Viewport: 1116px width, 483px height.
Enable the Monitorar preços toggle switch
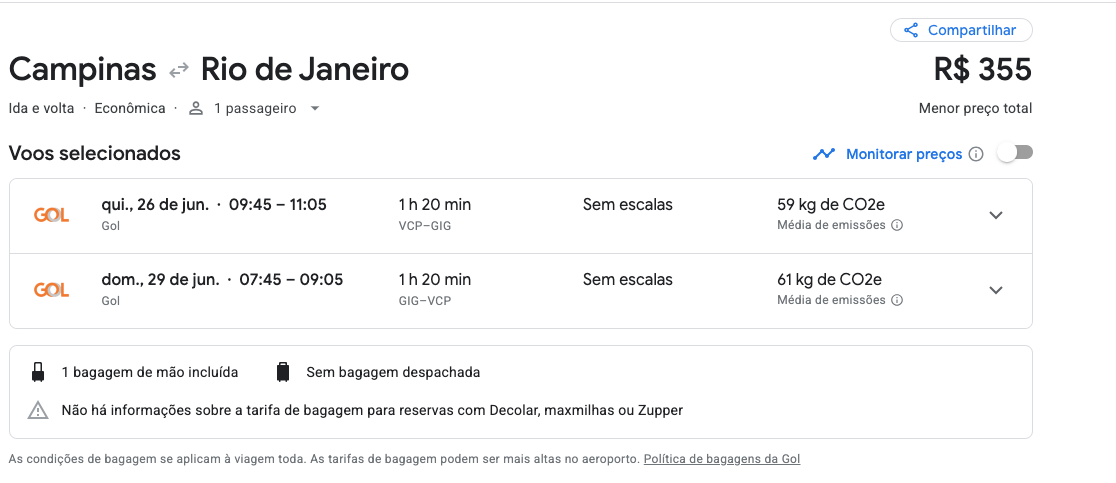tap(1015, 153)
